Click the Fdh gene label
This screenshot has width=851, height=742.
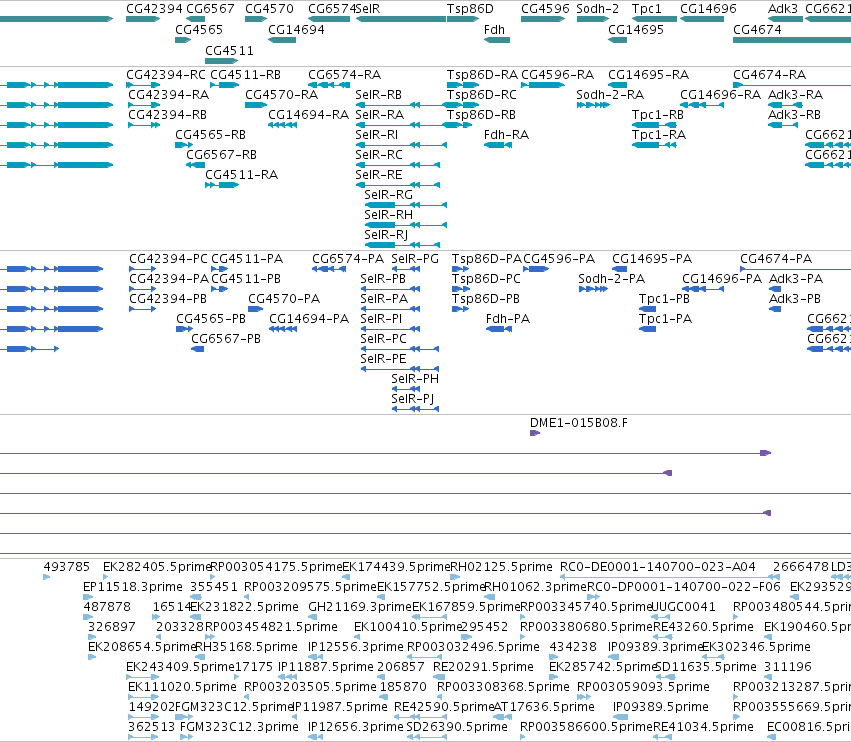(494, 29)
